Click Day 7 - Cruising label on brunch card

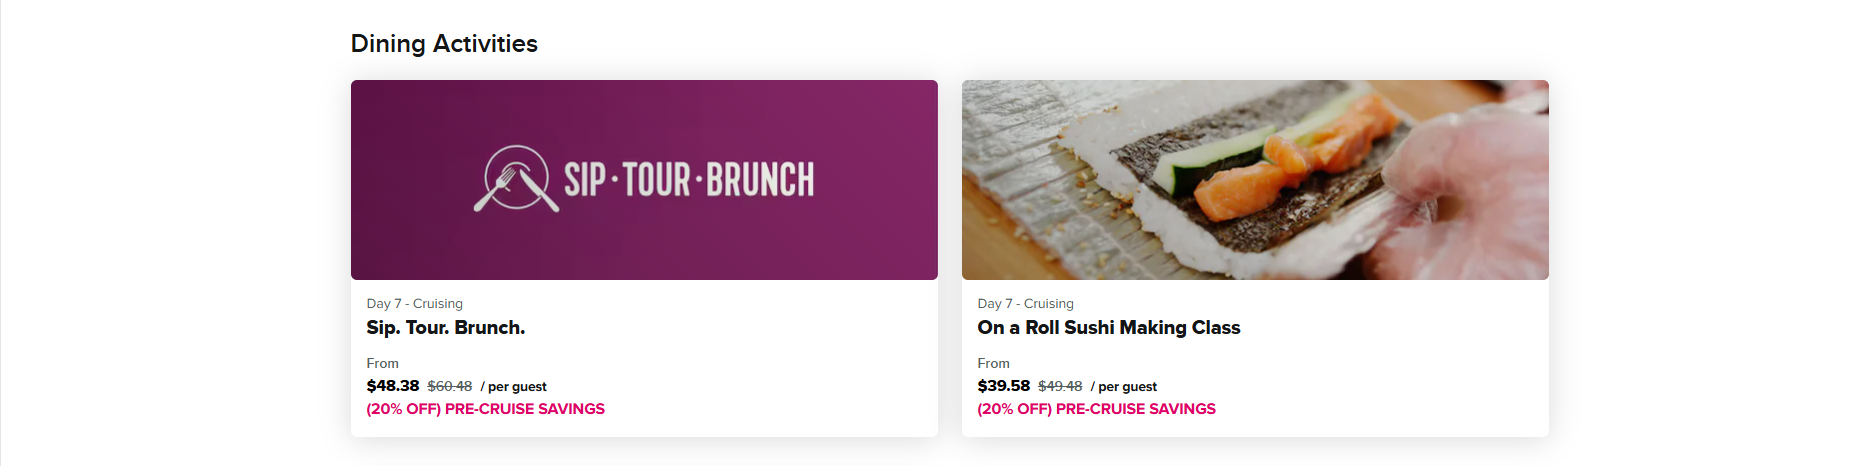point(414,304)
